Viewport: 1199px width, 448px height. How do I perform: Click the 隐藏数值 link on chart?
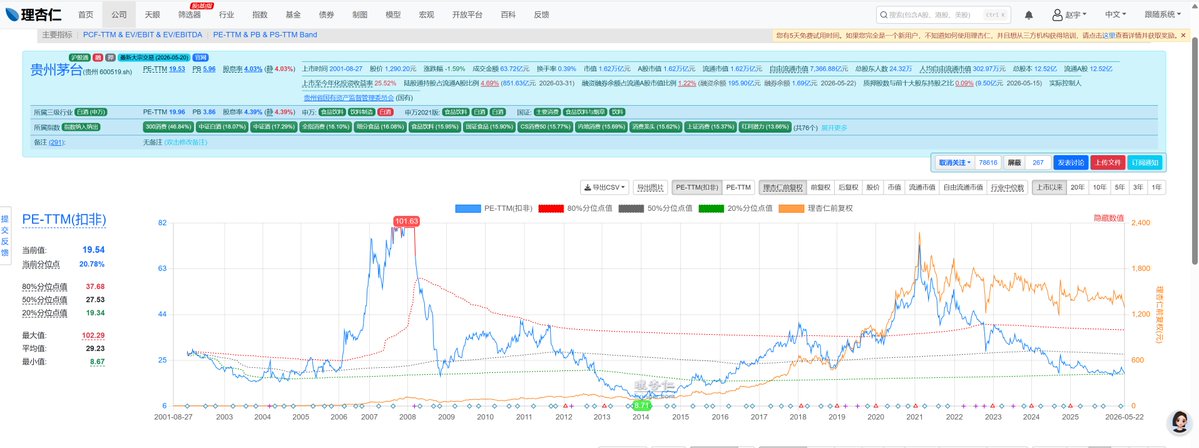[x=1109, y=219]
